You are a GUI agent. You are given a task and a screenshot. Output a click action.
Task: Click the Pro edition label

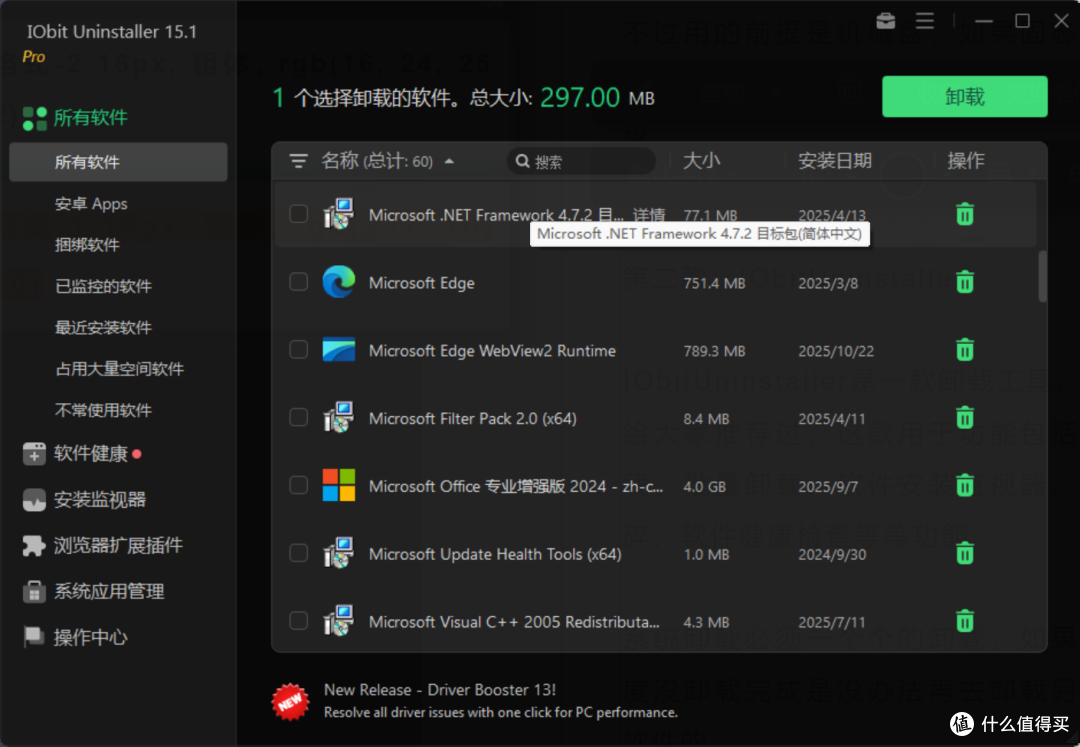pyautogui.click(x=34, y=57)
